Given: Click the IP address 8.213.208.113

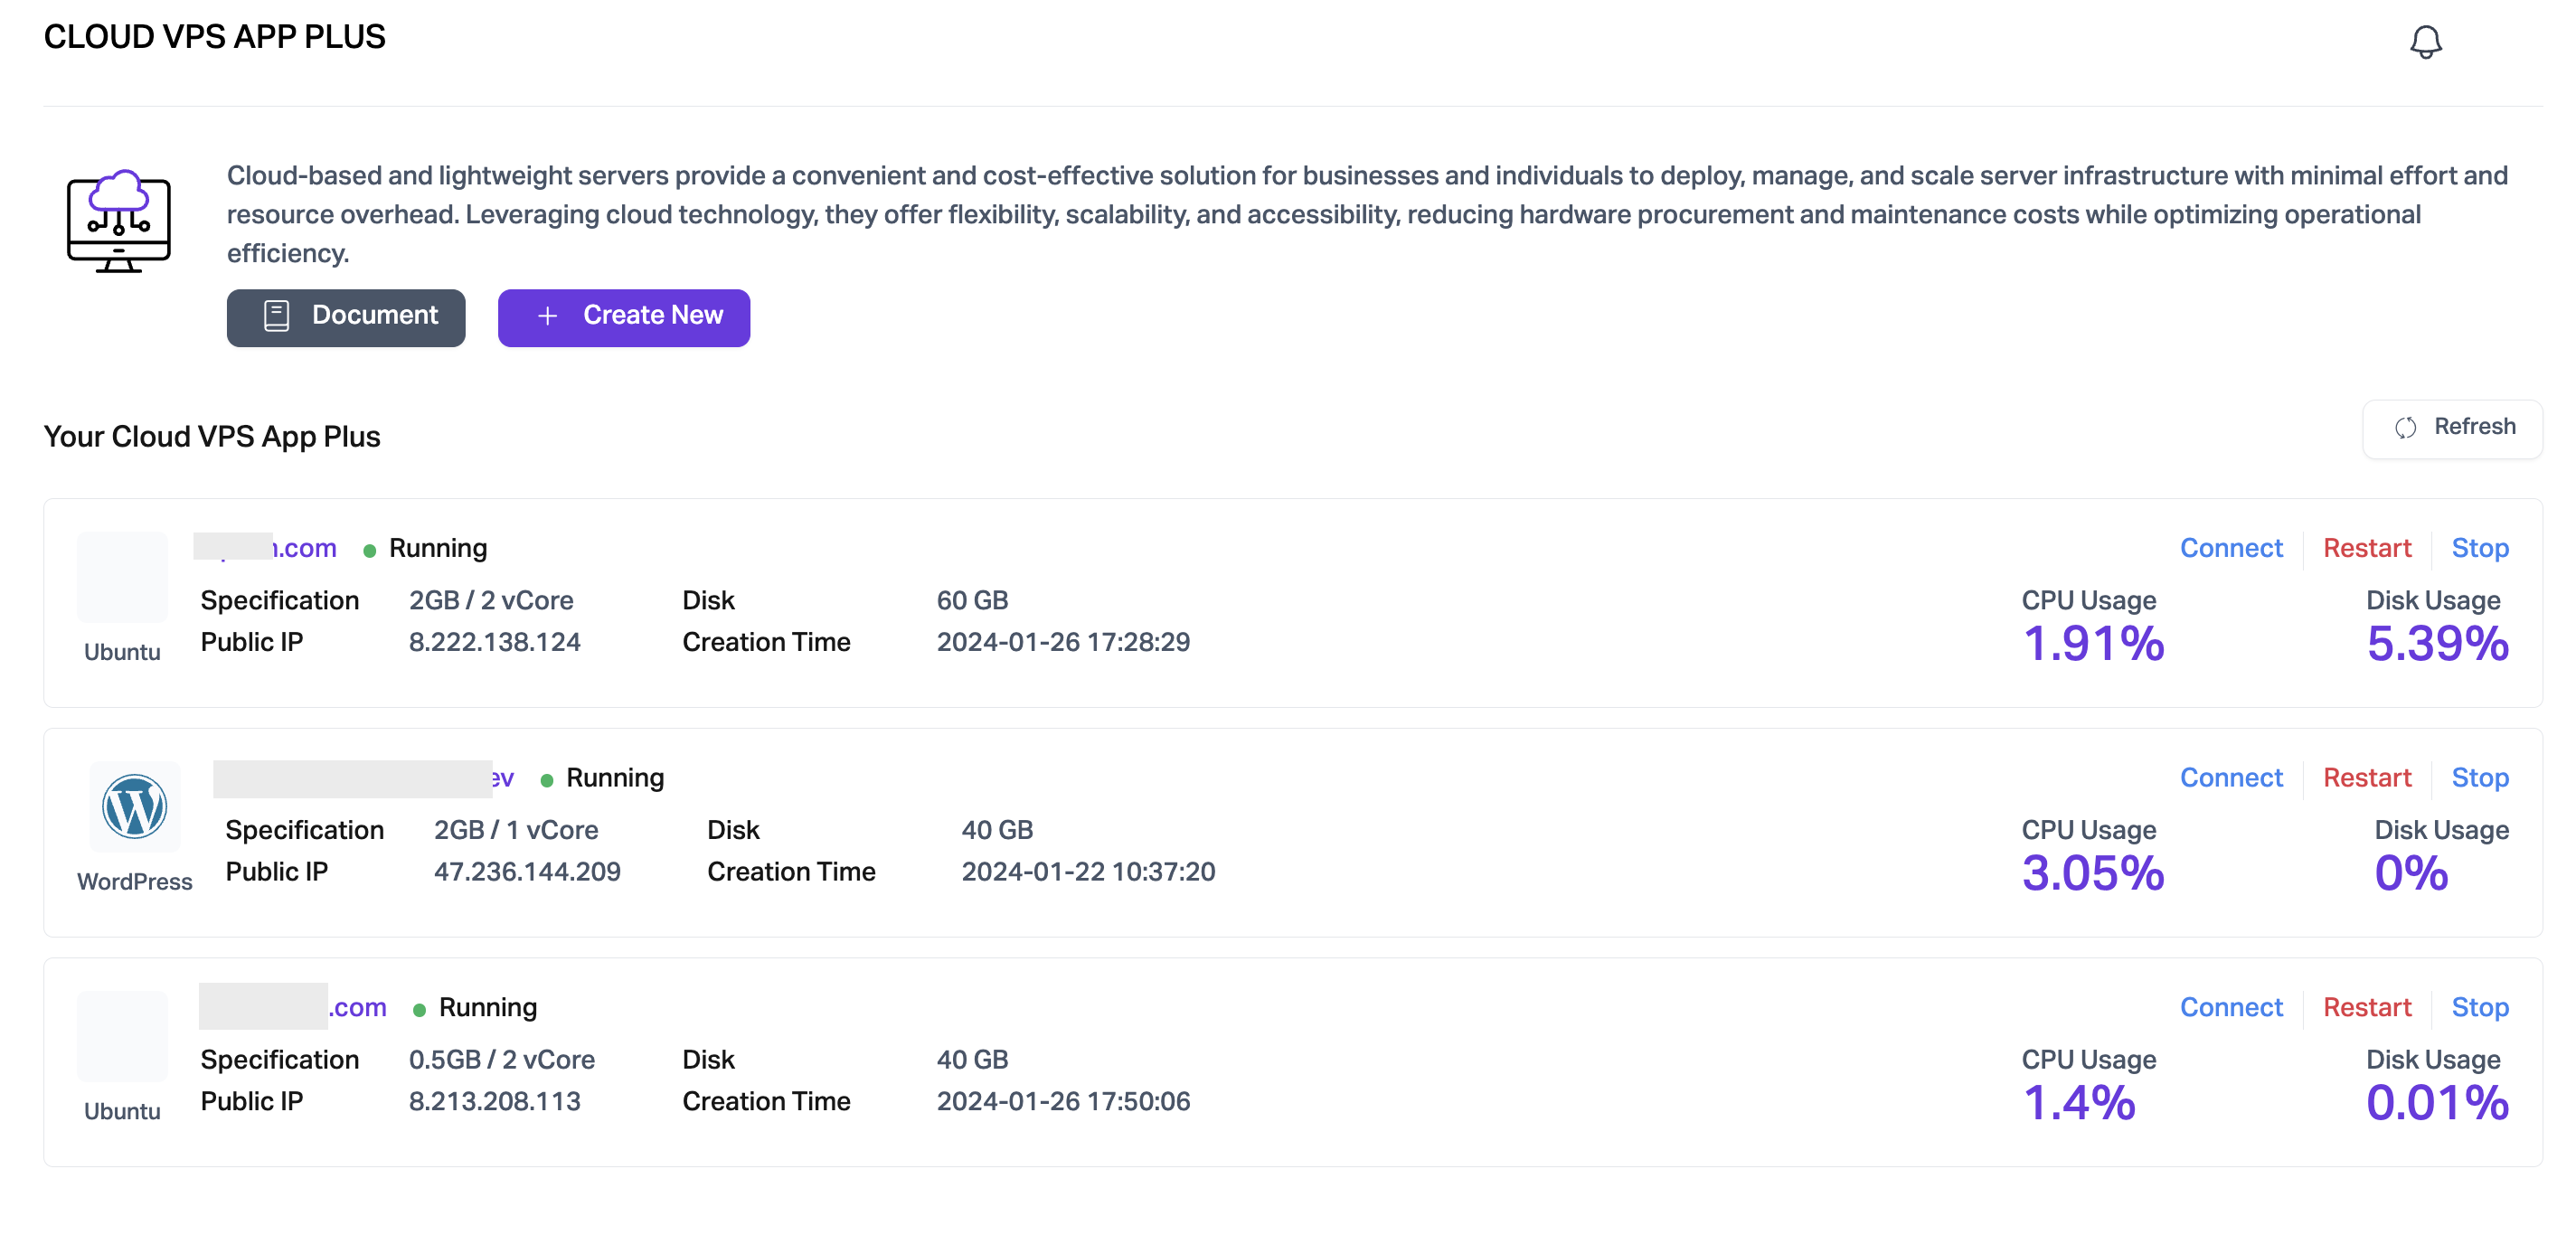Looking at the screenshot, I should point(495,1101).
